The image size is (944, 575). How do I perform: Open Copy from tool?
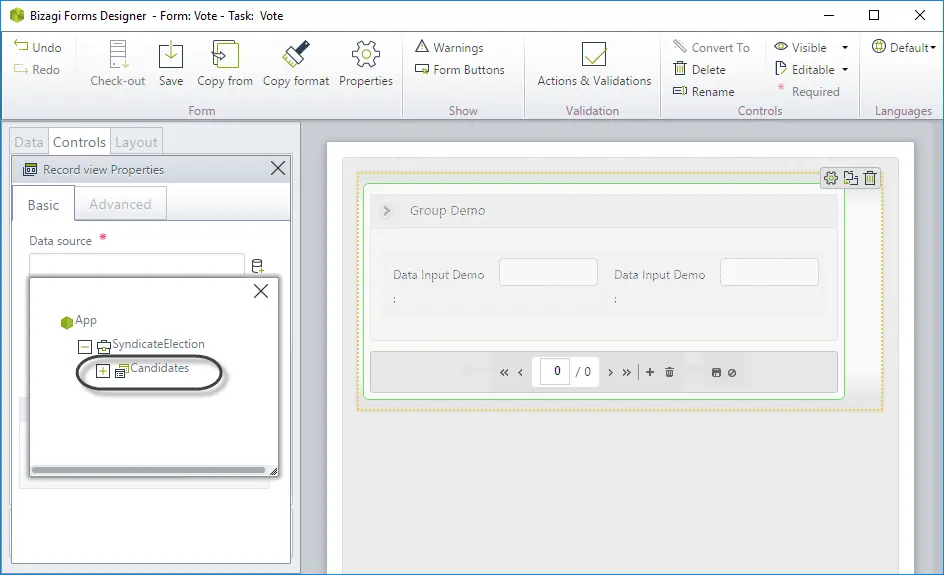[225, 63]
